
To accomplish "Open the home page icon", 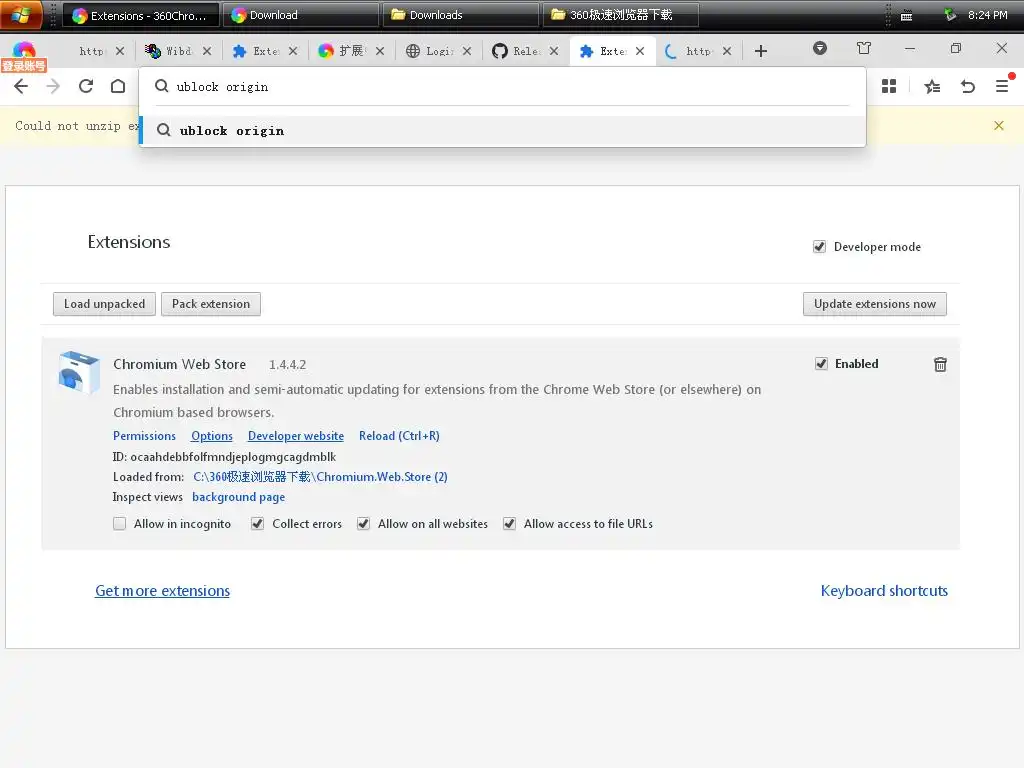I will point(118,86).
